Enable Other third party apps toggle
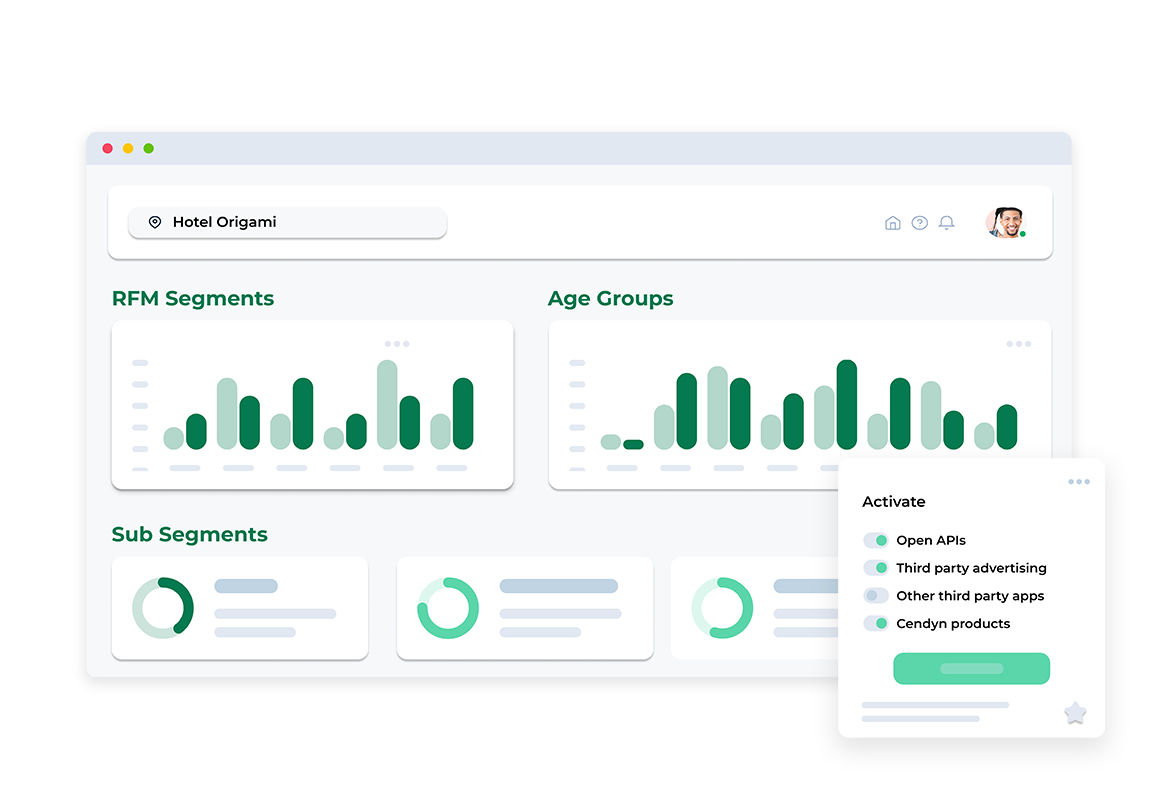1158x809 pixels. pyautogui.click(x=876, y=595)
